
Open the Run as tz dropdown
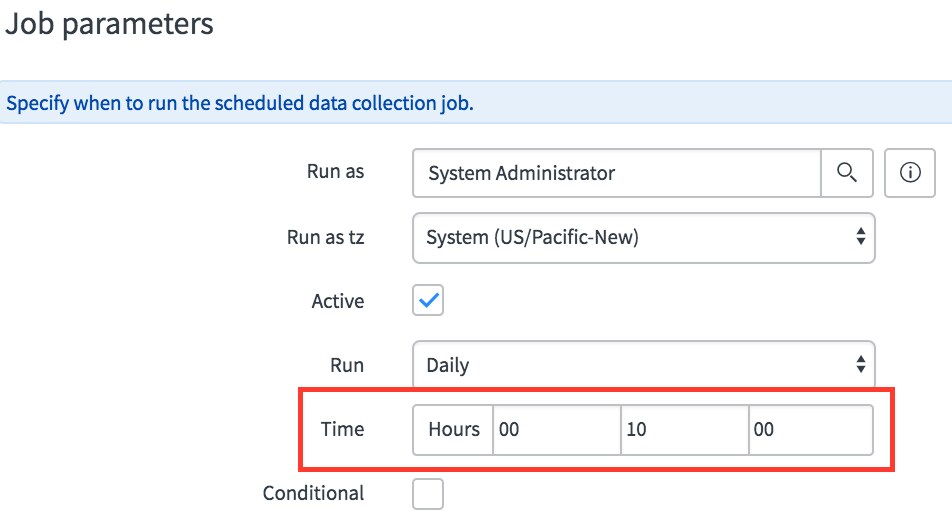[644, 237]
